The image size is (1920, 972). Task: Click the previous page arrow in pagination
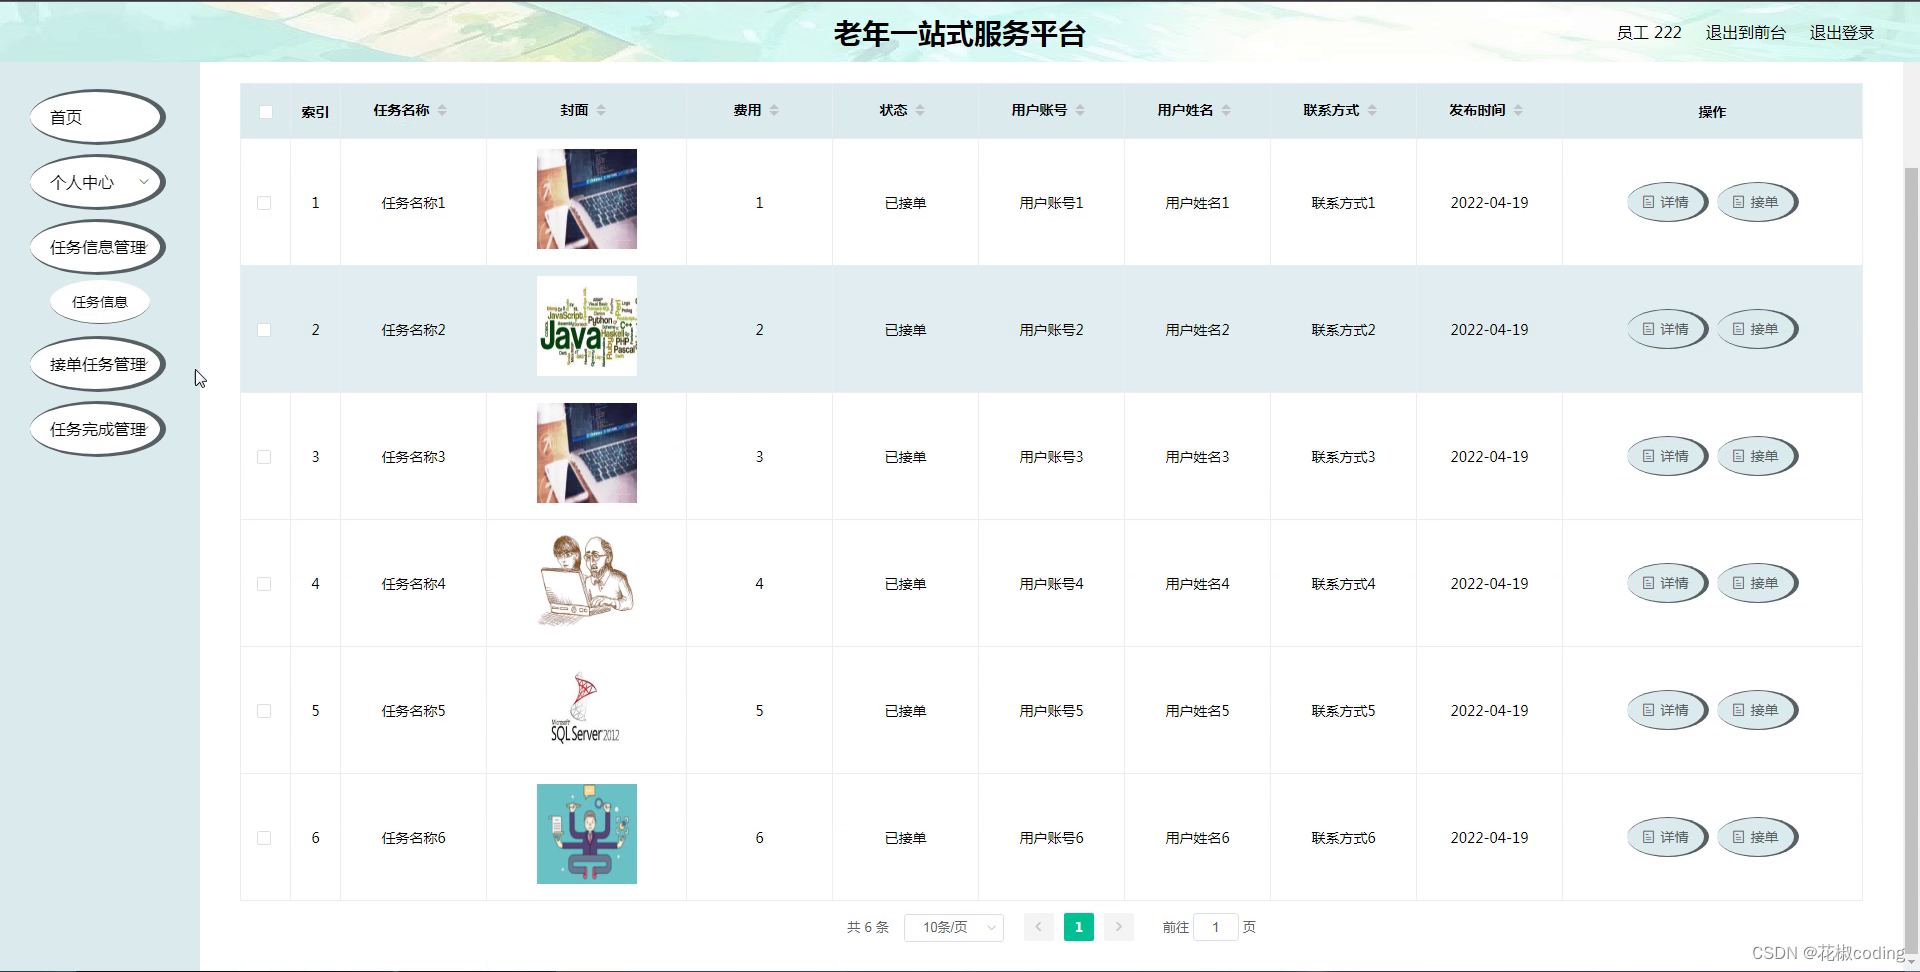[1039, 927]
